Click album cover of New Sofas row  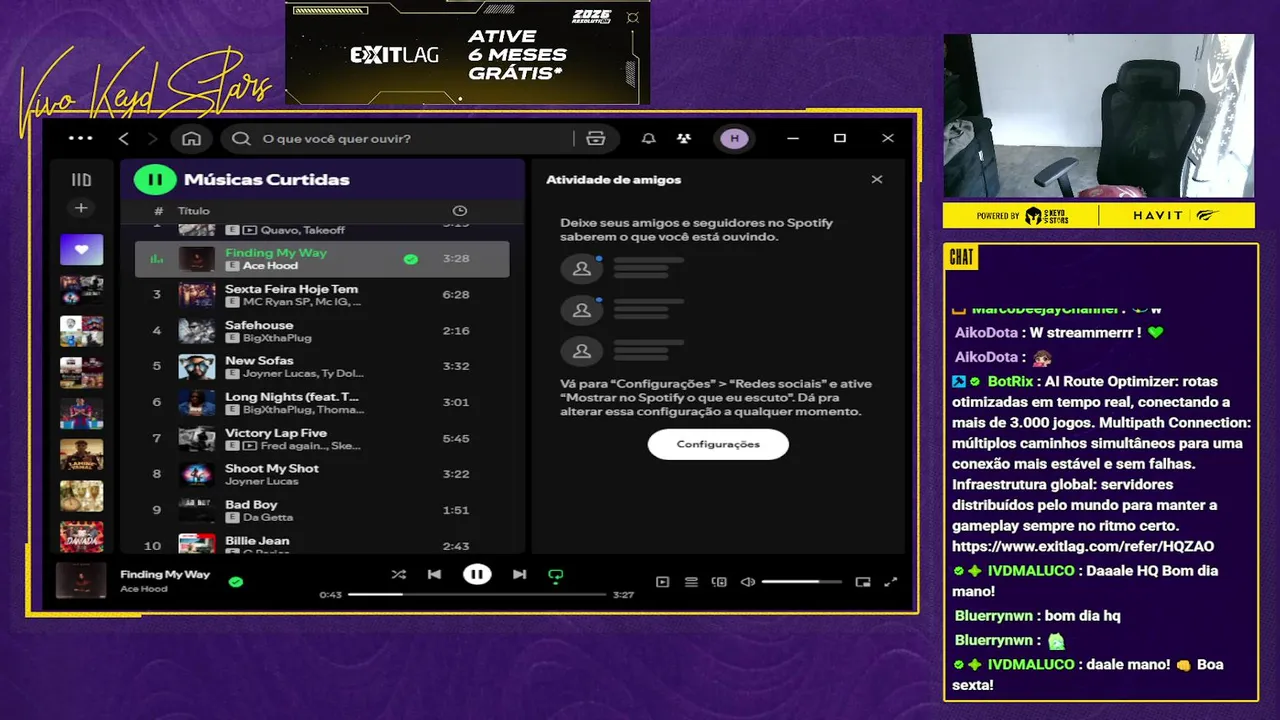197,366
